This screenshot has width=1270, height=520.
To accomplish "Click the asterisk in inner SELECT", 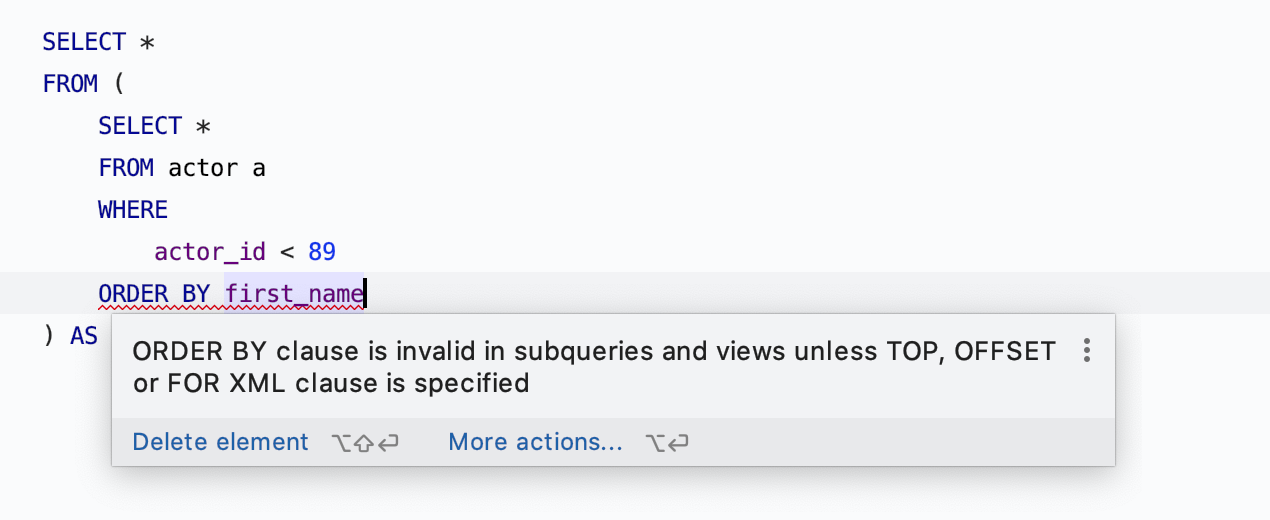I will click(203, 127).
